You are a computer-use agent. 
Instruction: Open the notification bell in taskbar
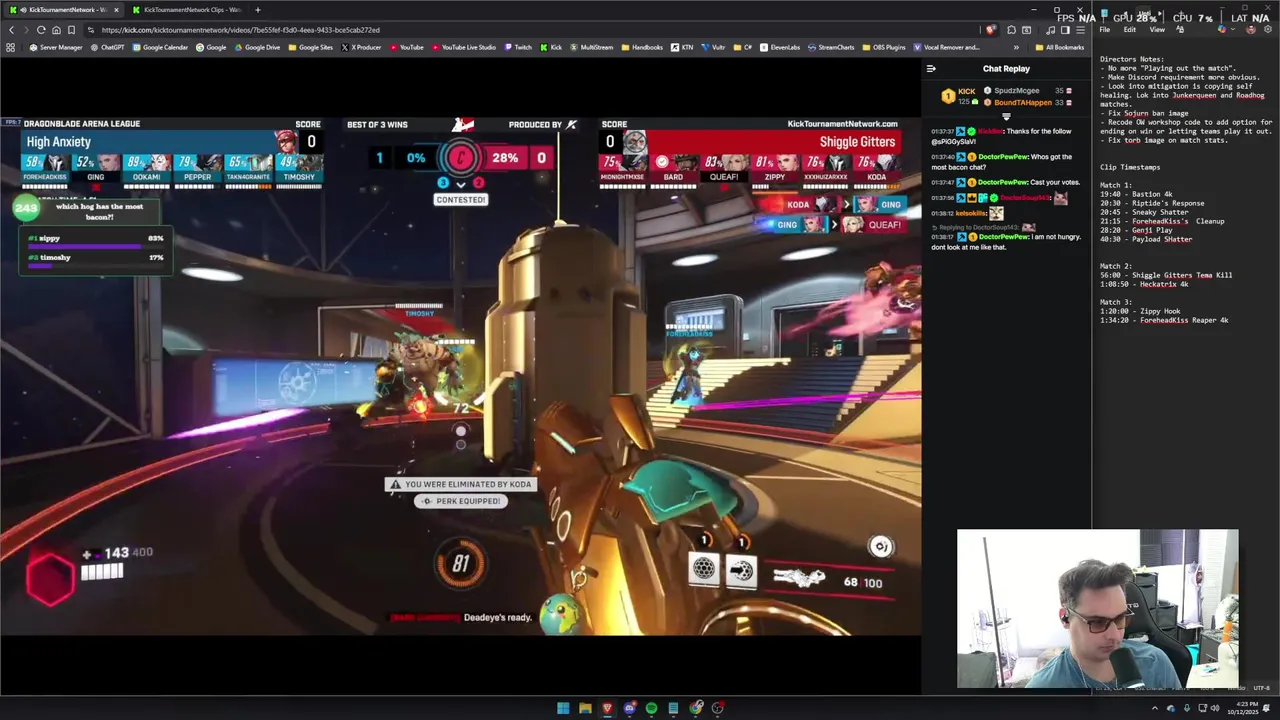tap(1266, 708)
